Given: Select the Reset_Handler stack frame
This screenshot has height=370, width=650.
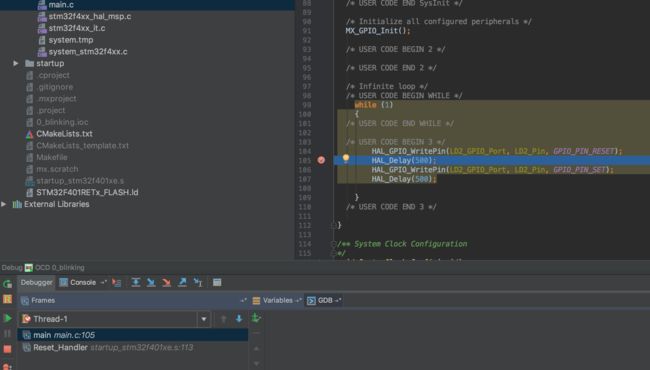Looking at the screenshot, I should pos(133,347).
